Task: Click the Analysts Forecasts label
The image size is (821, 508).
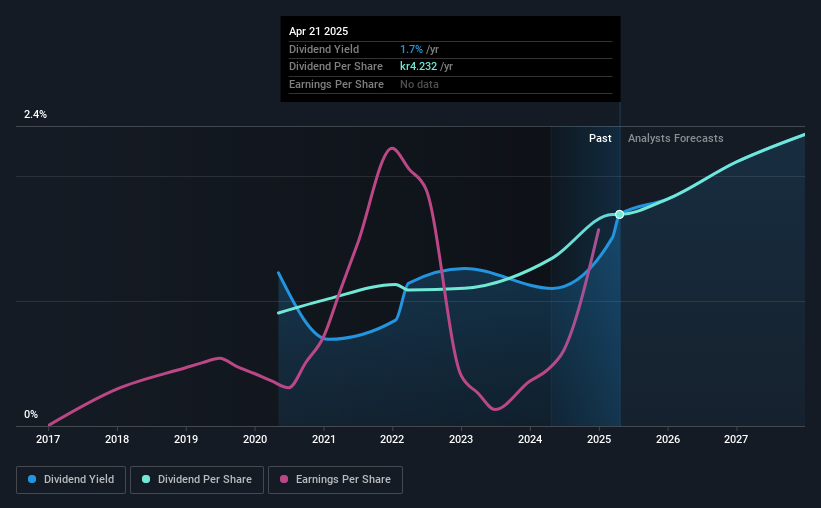Action: 675,138
